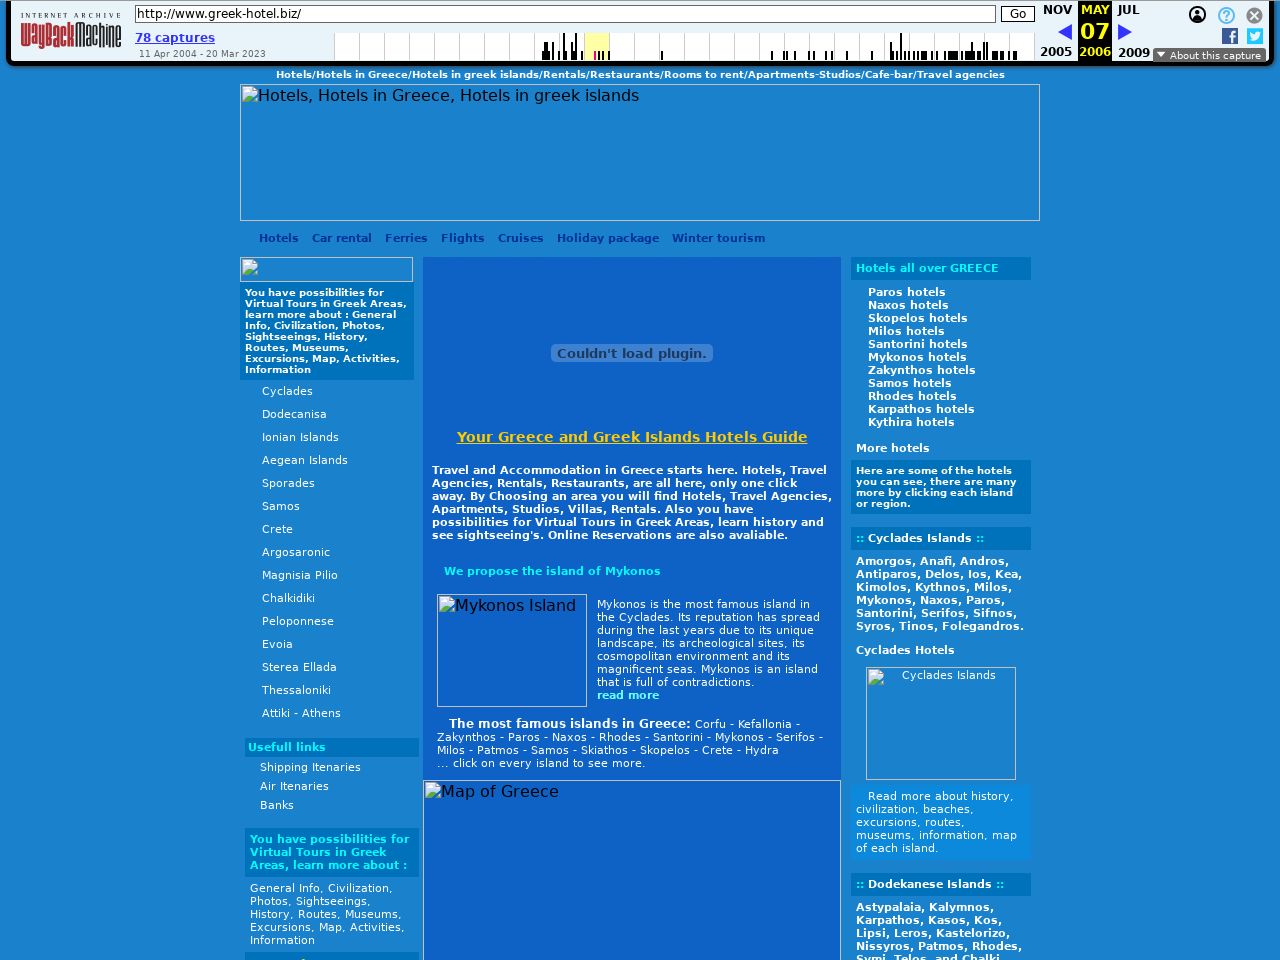Jump to 2005 capture year
This screenshot has height=960, width=1280.
coord(1055,52)
